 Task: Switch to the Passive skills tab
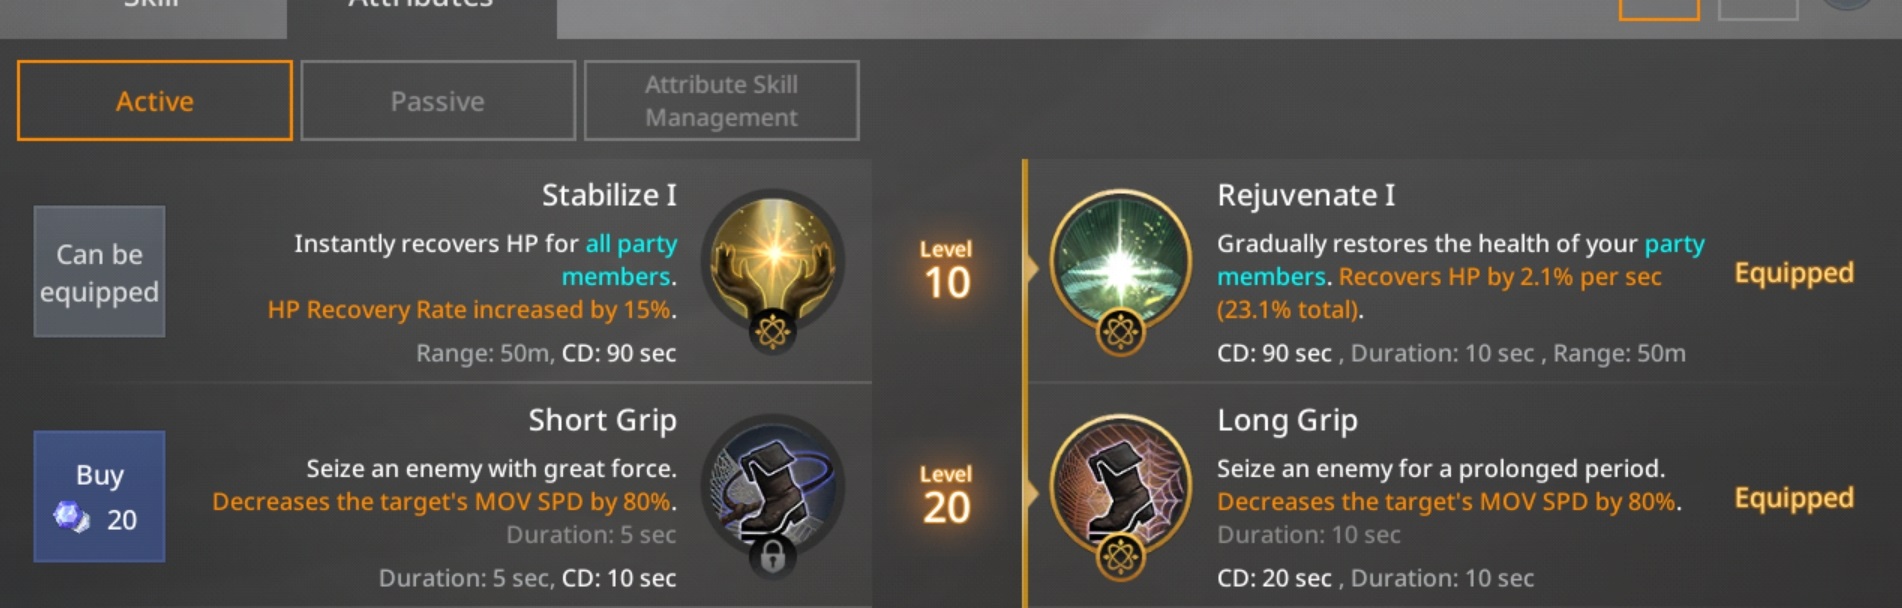pos(438,101)
